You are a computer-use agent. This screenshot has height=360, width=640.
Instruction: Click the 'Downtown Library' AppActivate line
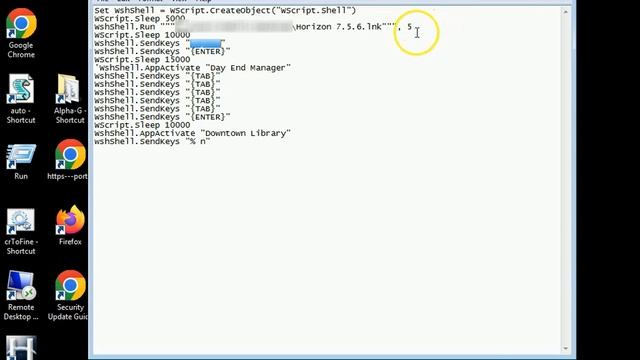pos(192,133)
